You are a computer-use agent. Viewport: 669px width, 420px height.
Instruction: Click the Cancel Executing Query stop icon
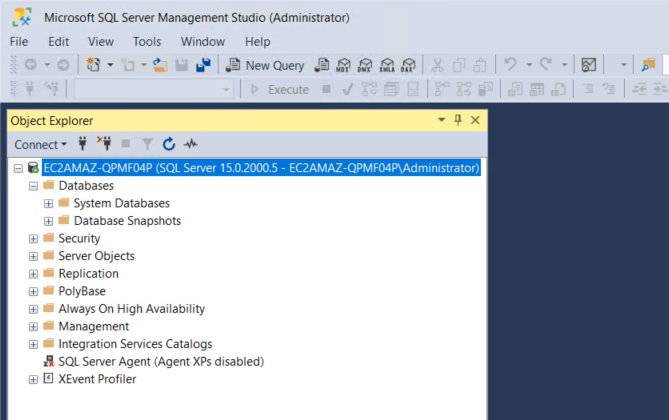coord(326,89)
